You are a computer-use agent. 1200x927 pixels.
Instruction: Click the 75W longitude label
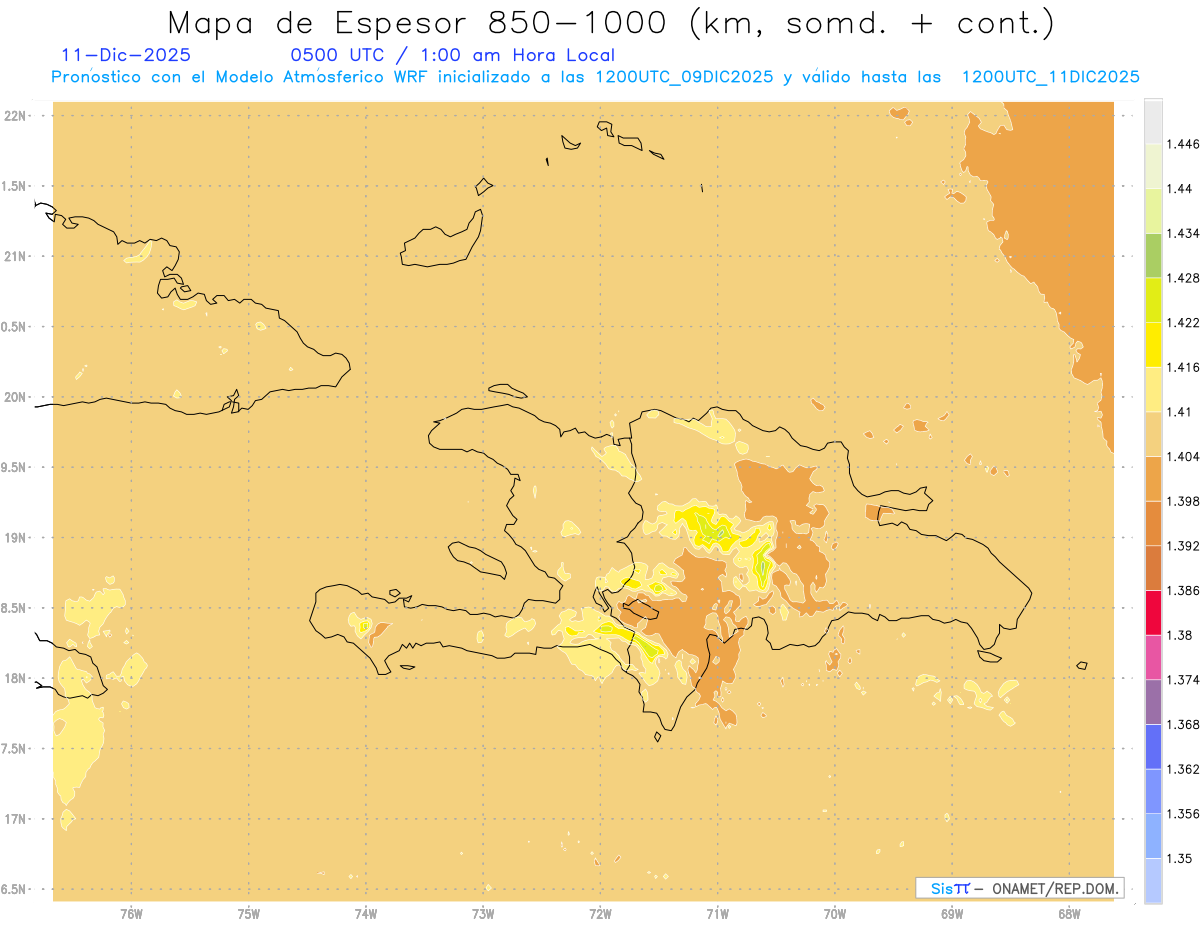click(x=249, y=913)
